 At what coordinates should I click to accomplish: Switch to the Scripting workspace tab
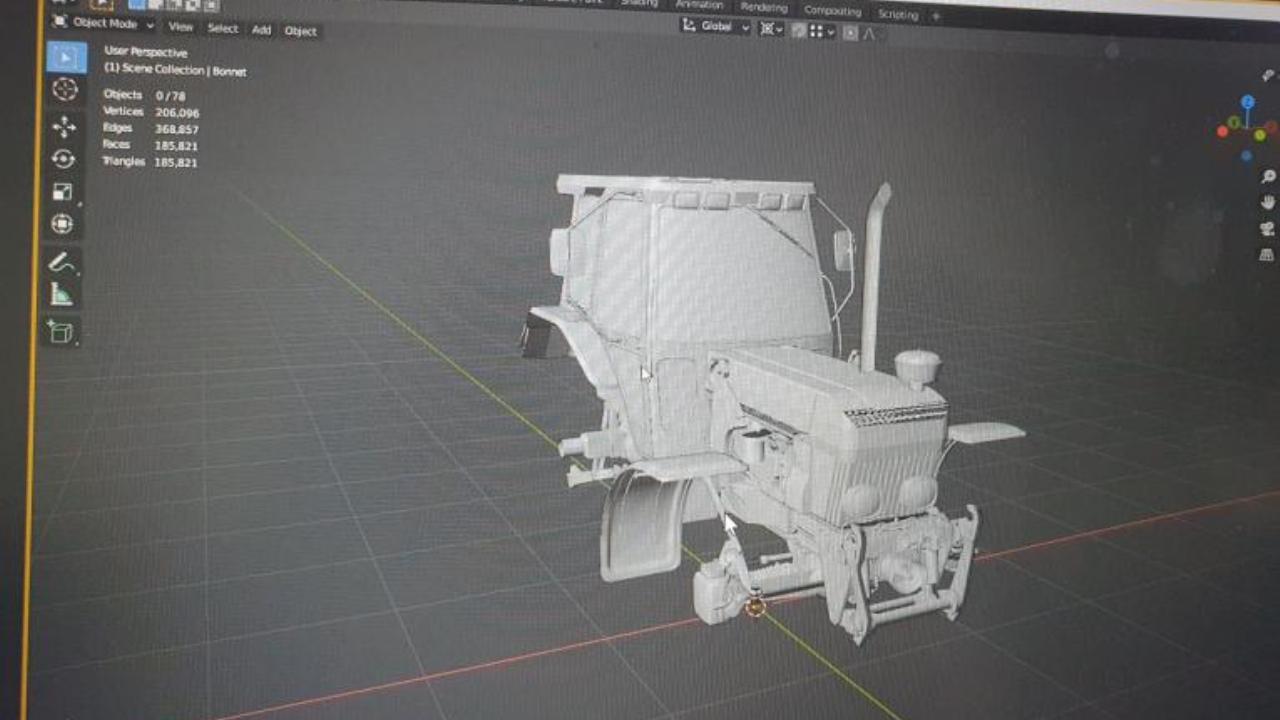(897, 13)
